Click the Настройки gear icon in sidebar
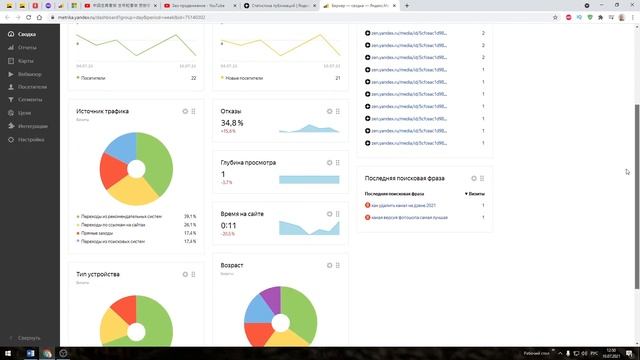The width and height of the screenshot is (640, 360). 11,140
